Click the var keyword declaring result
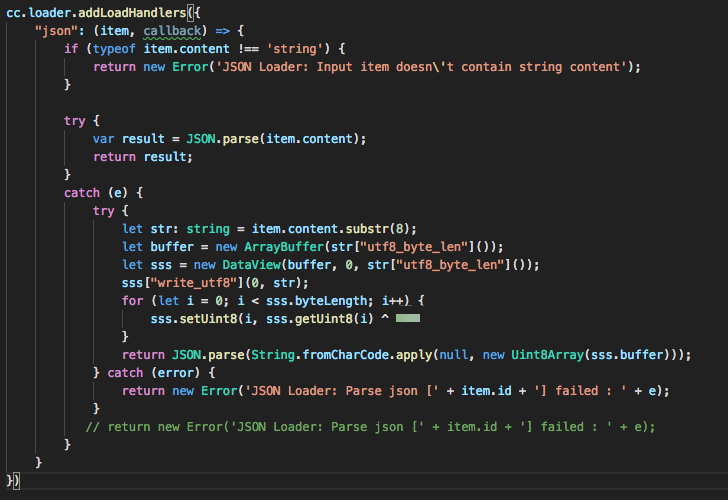 (107, 138)
